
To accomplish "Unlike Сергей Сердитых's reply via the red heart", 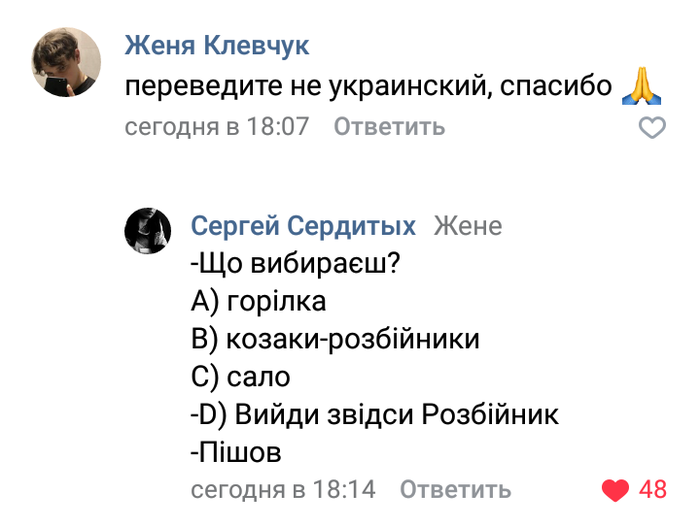I will (616, 490).
